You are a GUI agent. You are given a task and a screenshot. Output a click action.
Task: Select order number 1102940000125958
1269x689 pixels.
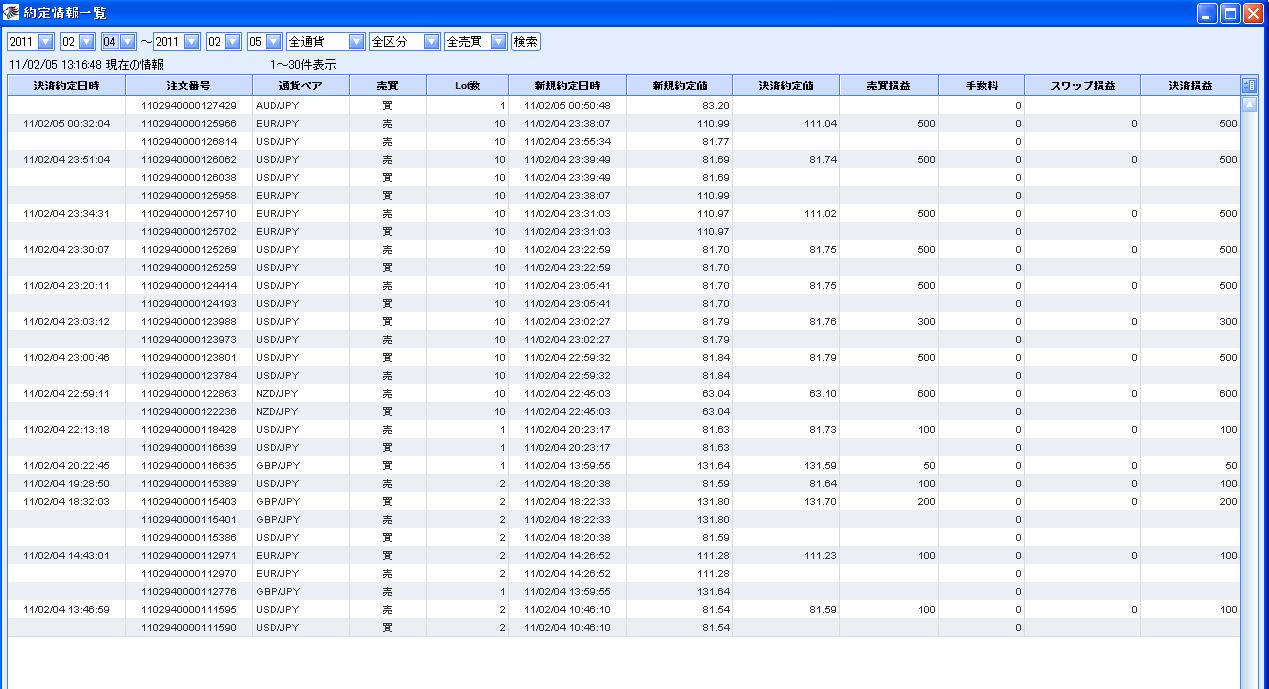[x=189, y=195]
